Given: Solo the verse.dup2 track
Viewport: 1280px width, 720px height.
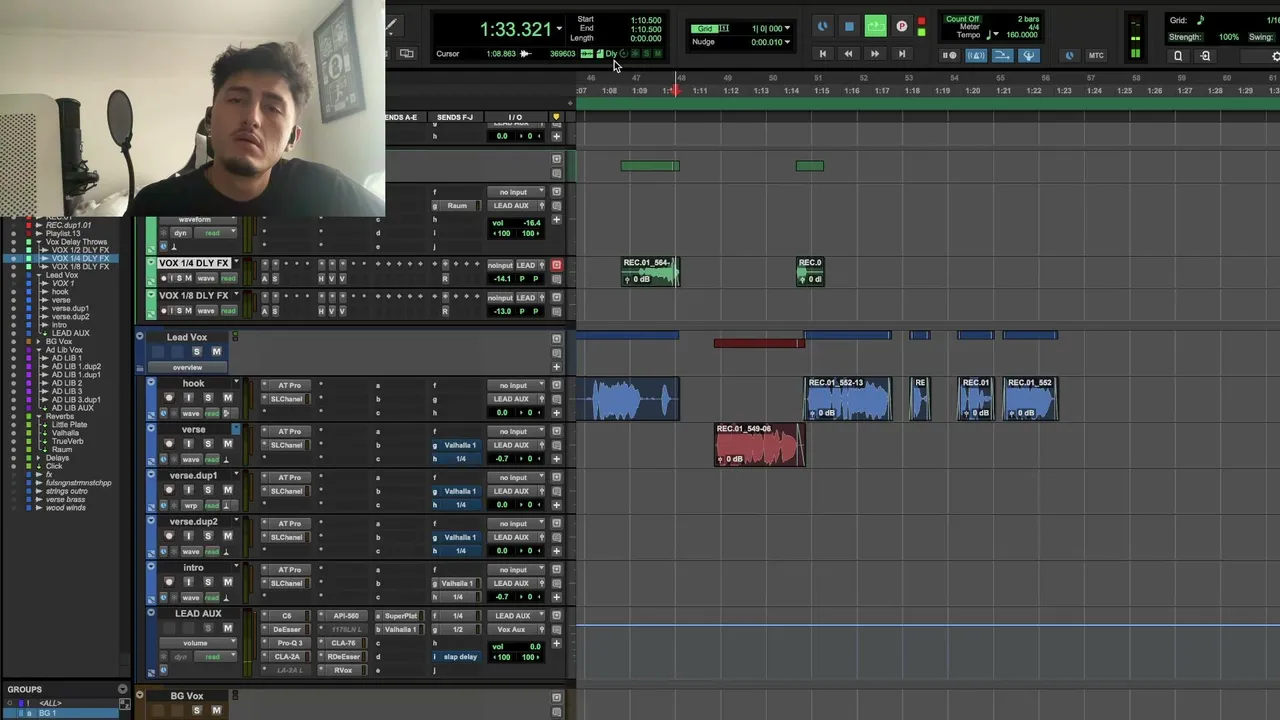Looking at the screenshot, I should coord(207,536).
